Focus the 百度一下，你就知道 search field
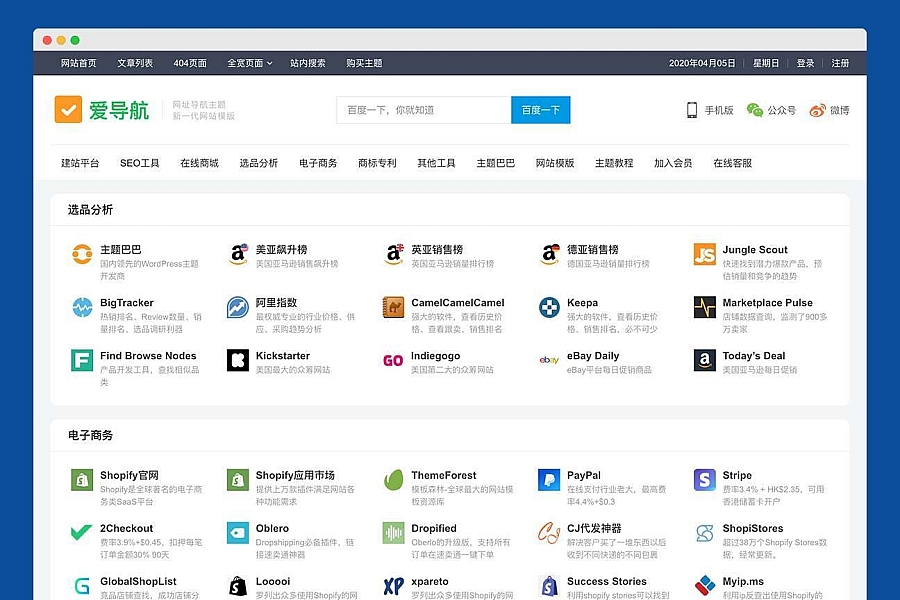900x600 pixels. 424,110
